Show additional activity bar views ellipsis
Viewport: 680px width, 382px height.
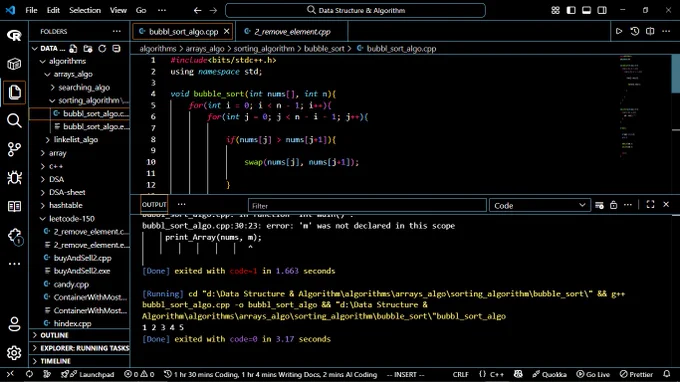tap(14, 264)
